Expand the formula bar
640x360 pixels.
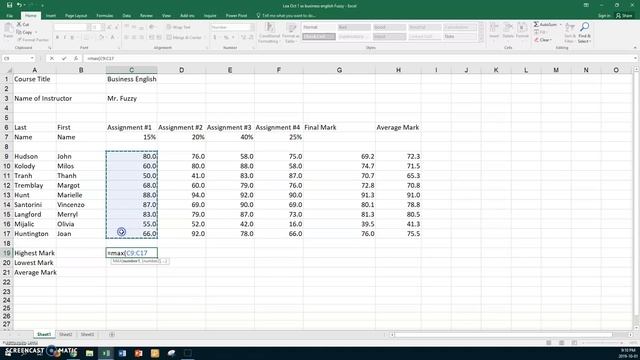pyautogui.click(x=635, y=58)
